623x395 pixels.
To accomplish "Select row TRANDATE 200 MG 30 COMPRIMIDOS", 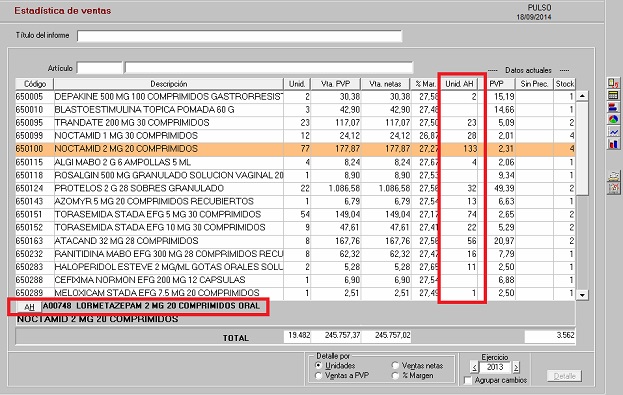I will click(x=295, y=123).
